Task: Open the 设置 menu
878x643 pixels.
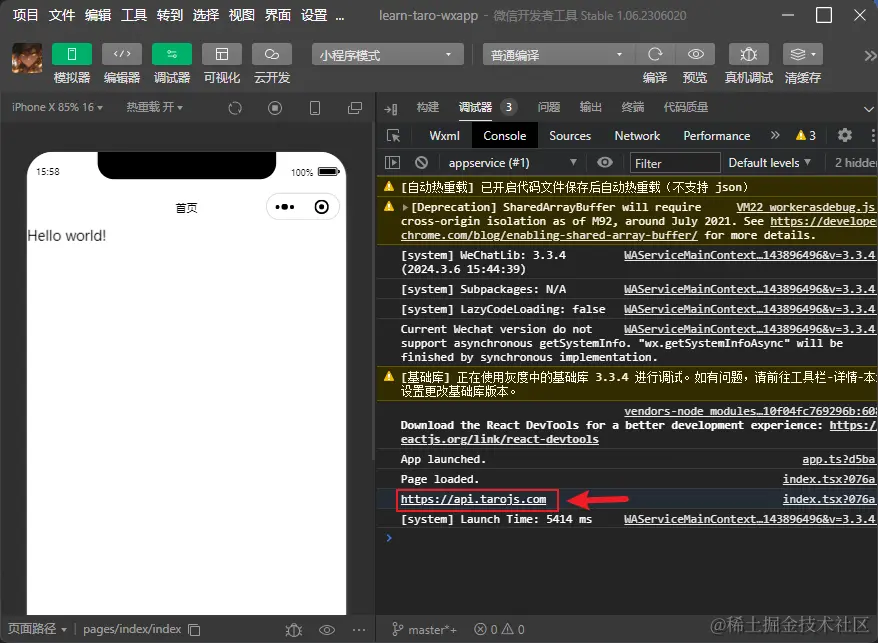Action: click(x=314, y=15)
